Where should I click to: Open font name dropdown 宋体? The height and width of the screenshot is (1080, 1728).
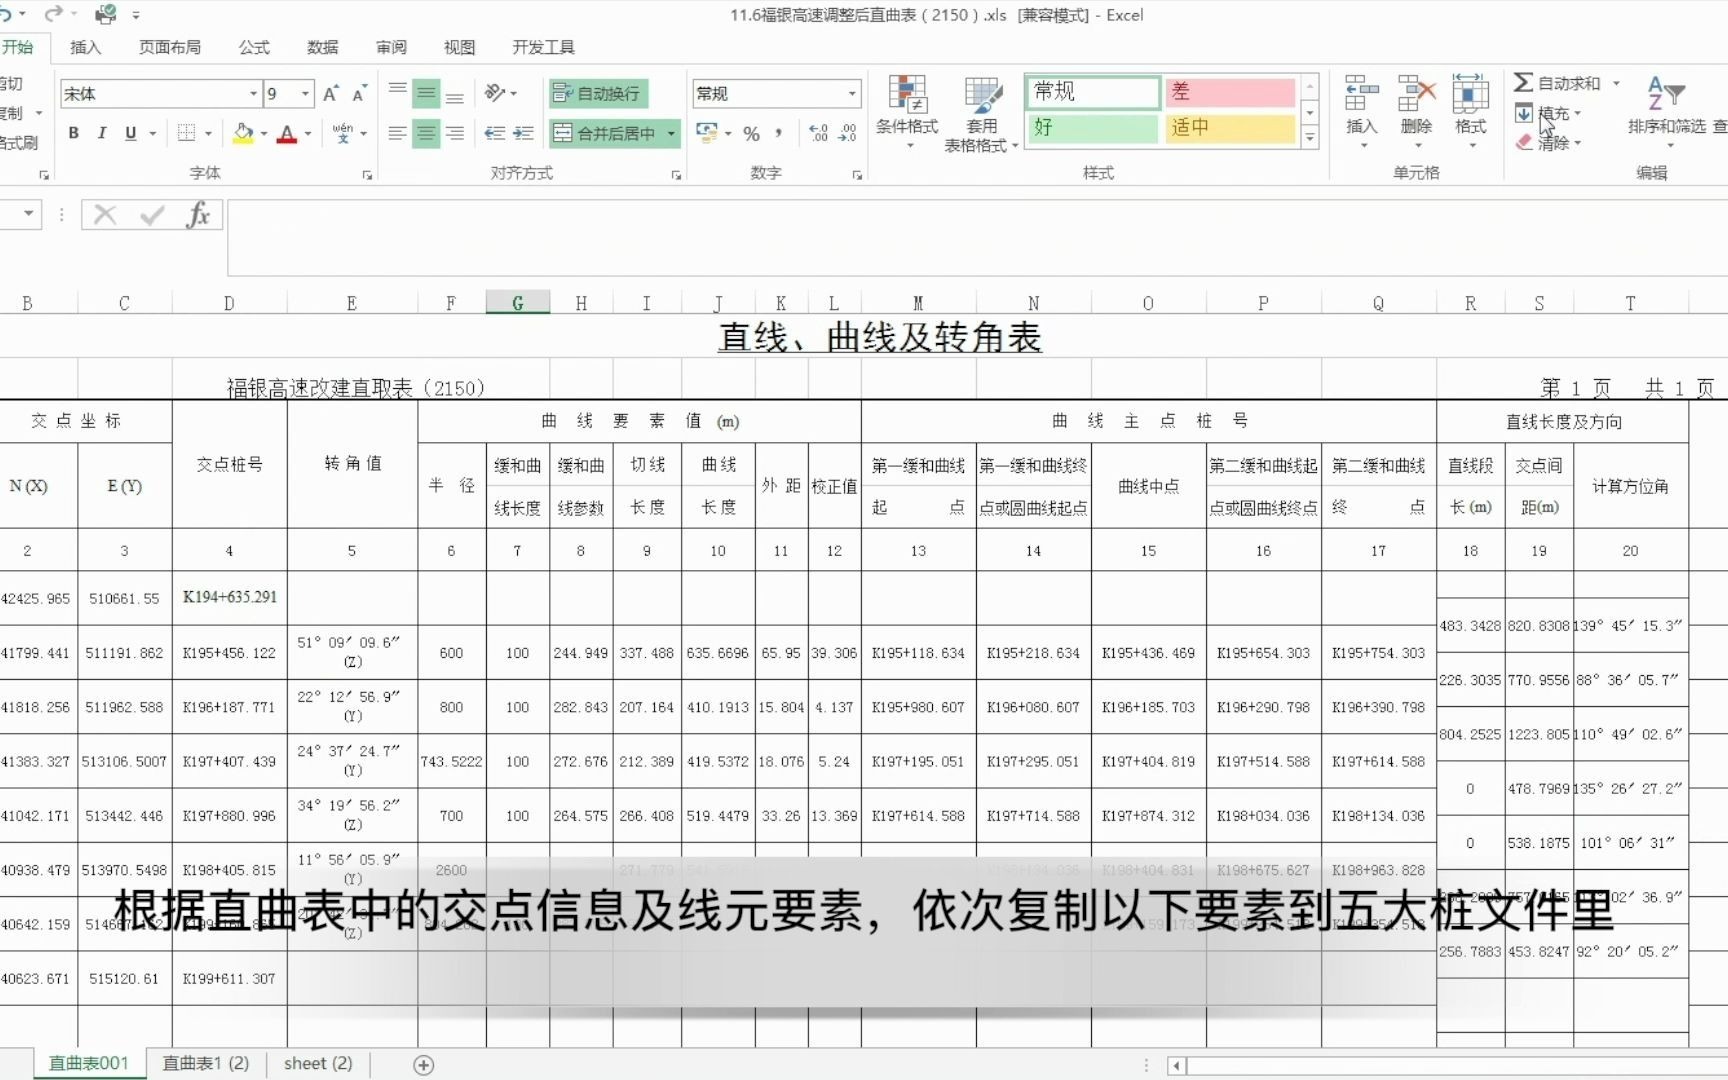[x=253, y=94]
